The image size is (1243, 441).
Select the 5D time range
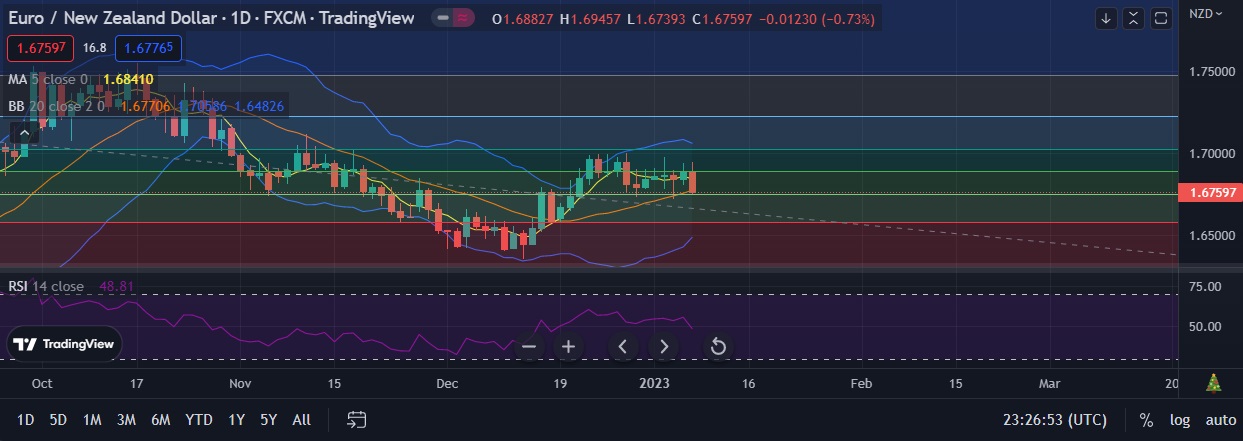coord(58,420)
